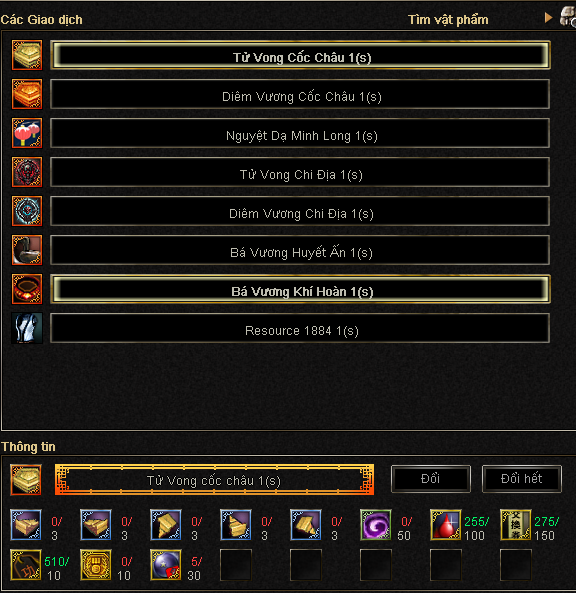The width and height of the screenshot is (576, 593).
Task: Click the Đổi hết exchange-all button
Action: (x=522, y=479)
